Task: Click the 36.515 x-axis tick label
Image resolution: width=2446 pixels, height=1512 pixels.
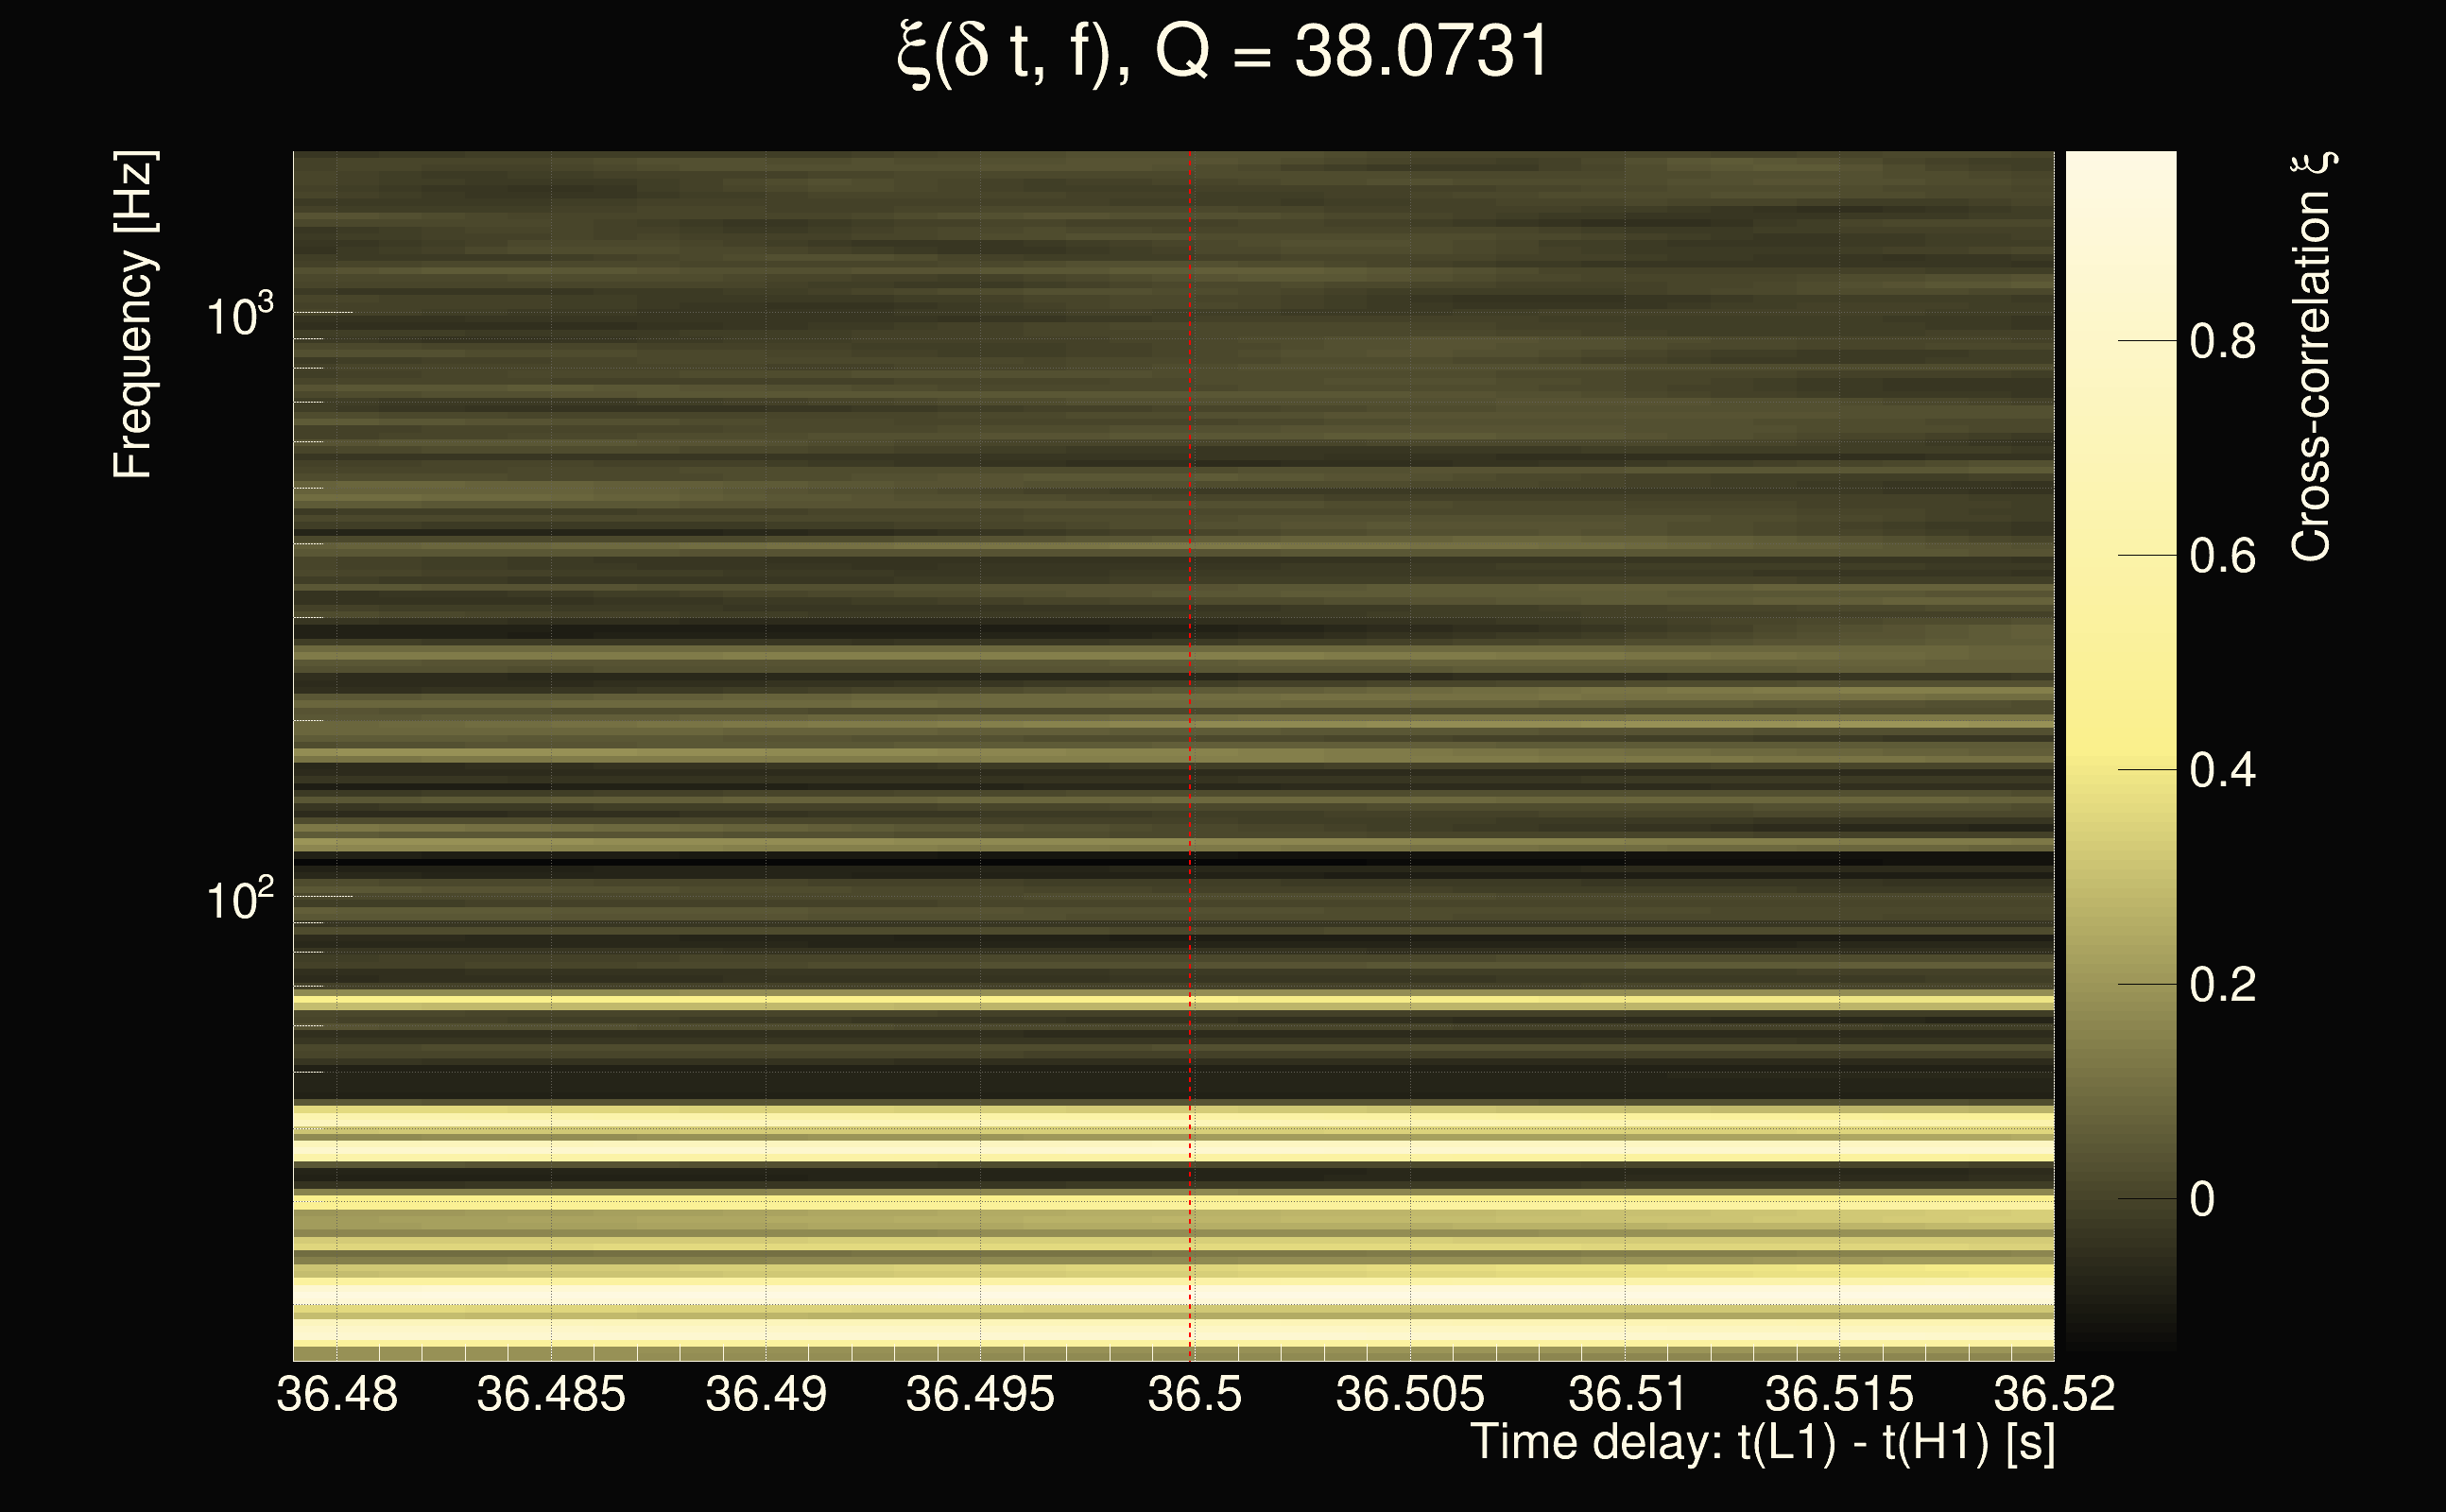Action: (x=1839, y=1394)
